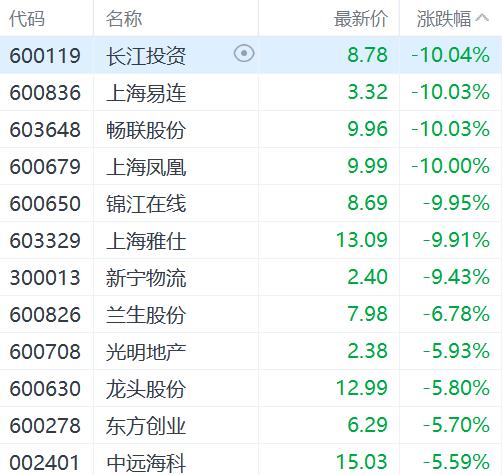502x475 pixels.
Task: Click the target icon beside 长江投资
Action: click(244, 53)
